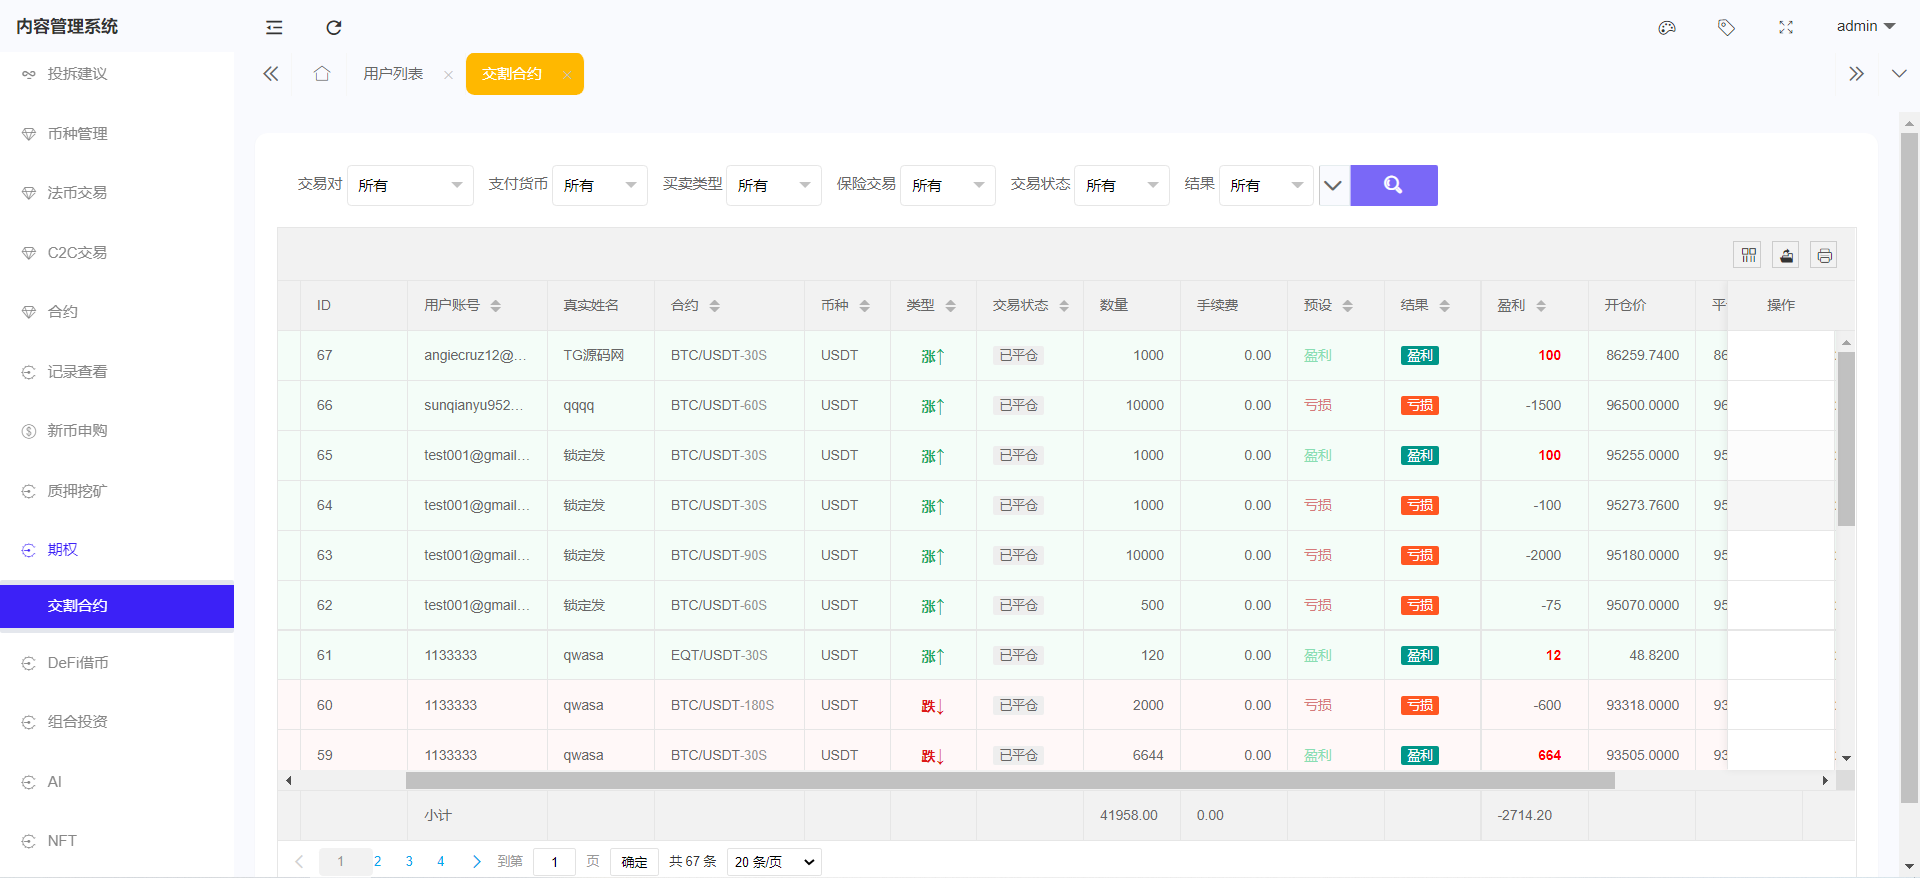Click the tag icon in header

[x=1726, y=27]
